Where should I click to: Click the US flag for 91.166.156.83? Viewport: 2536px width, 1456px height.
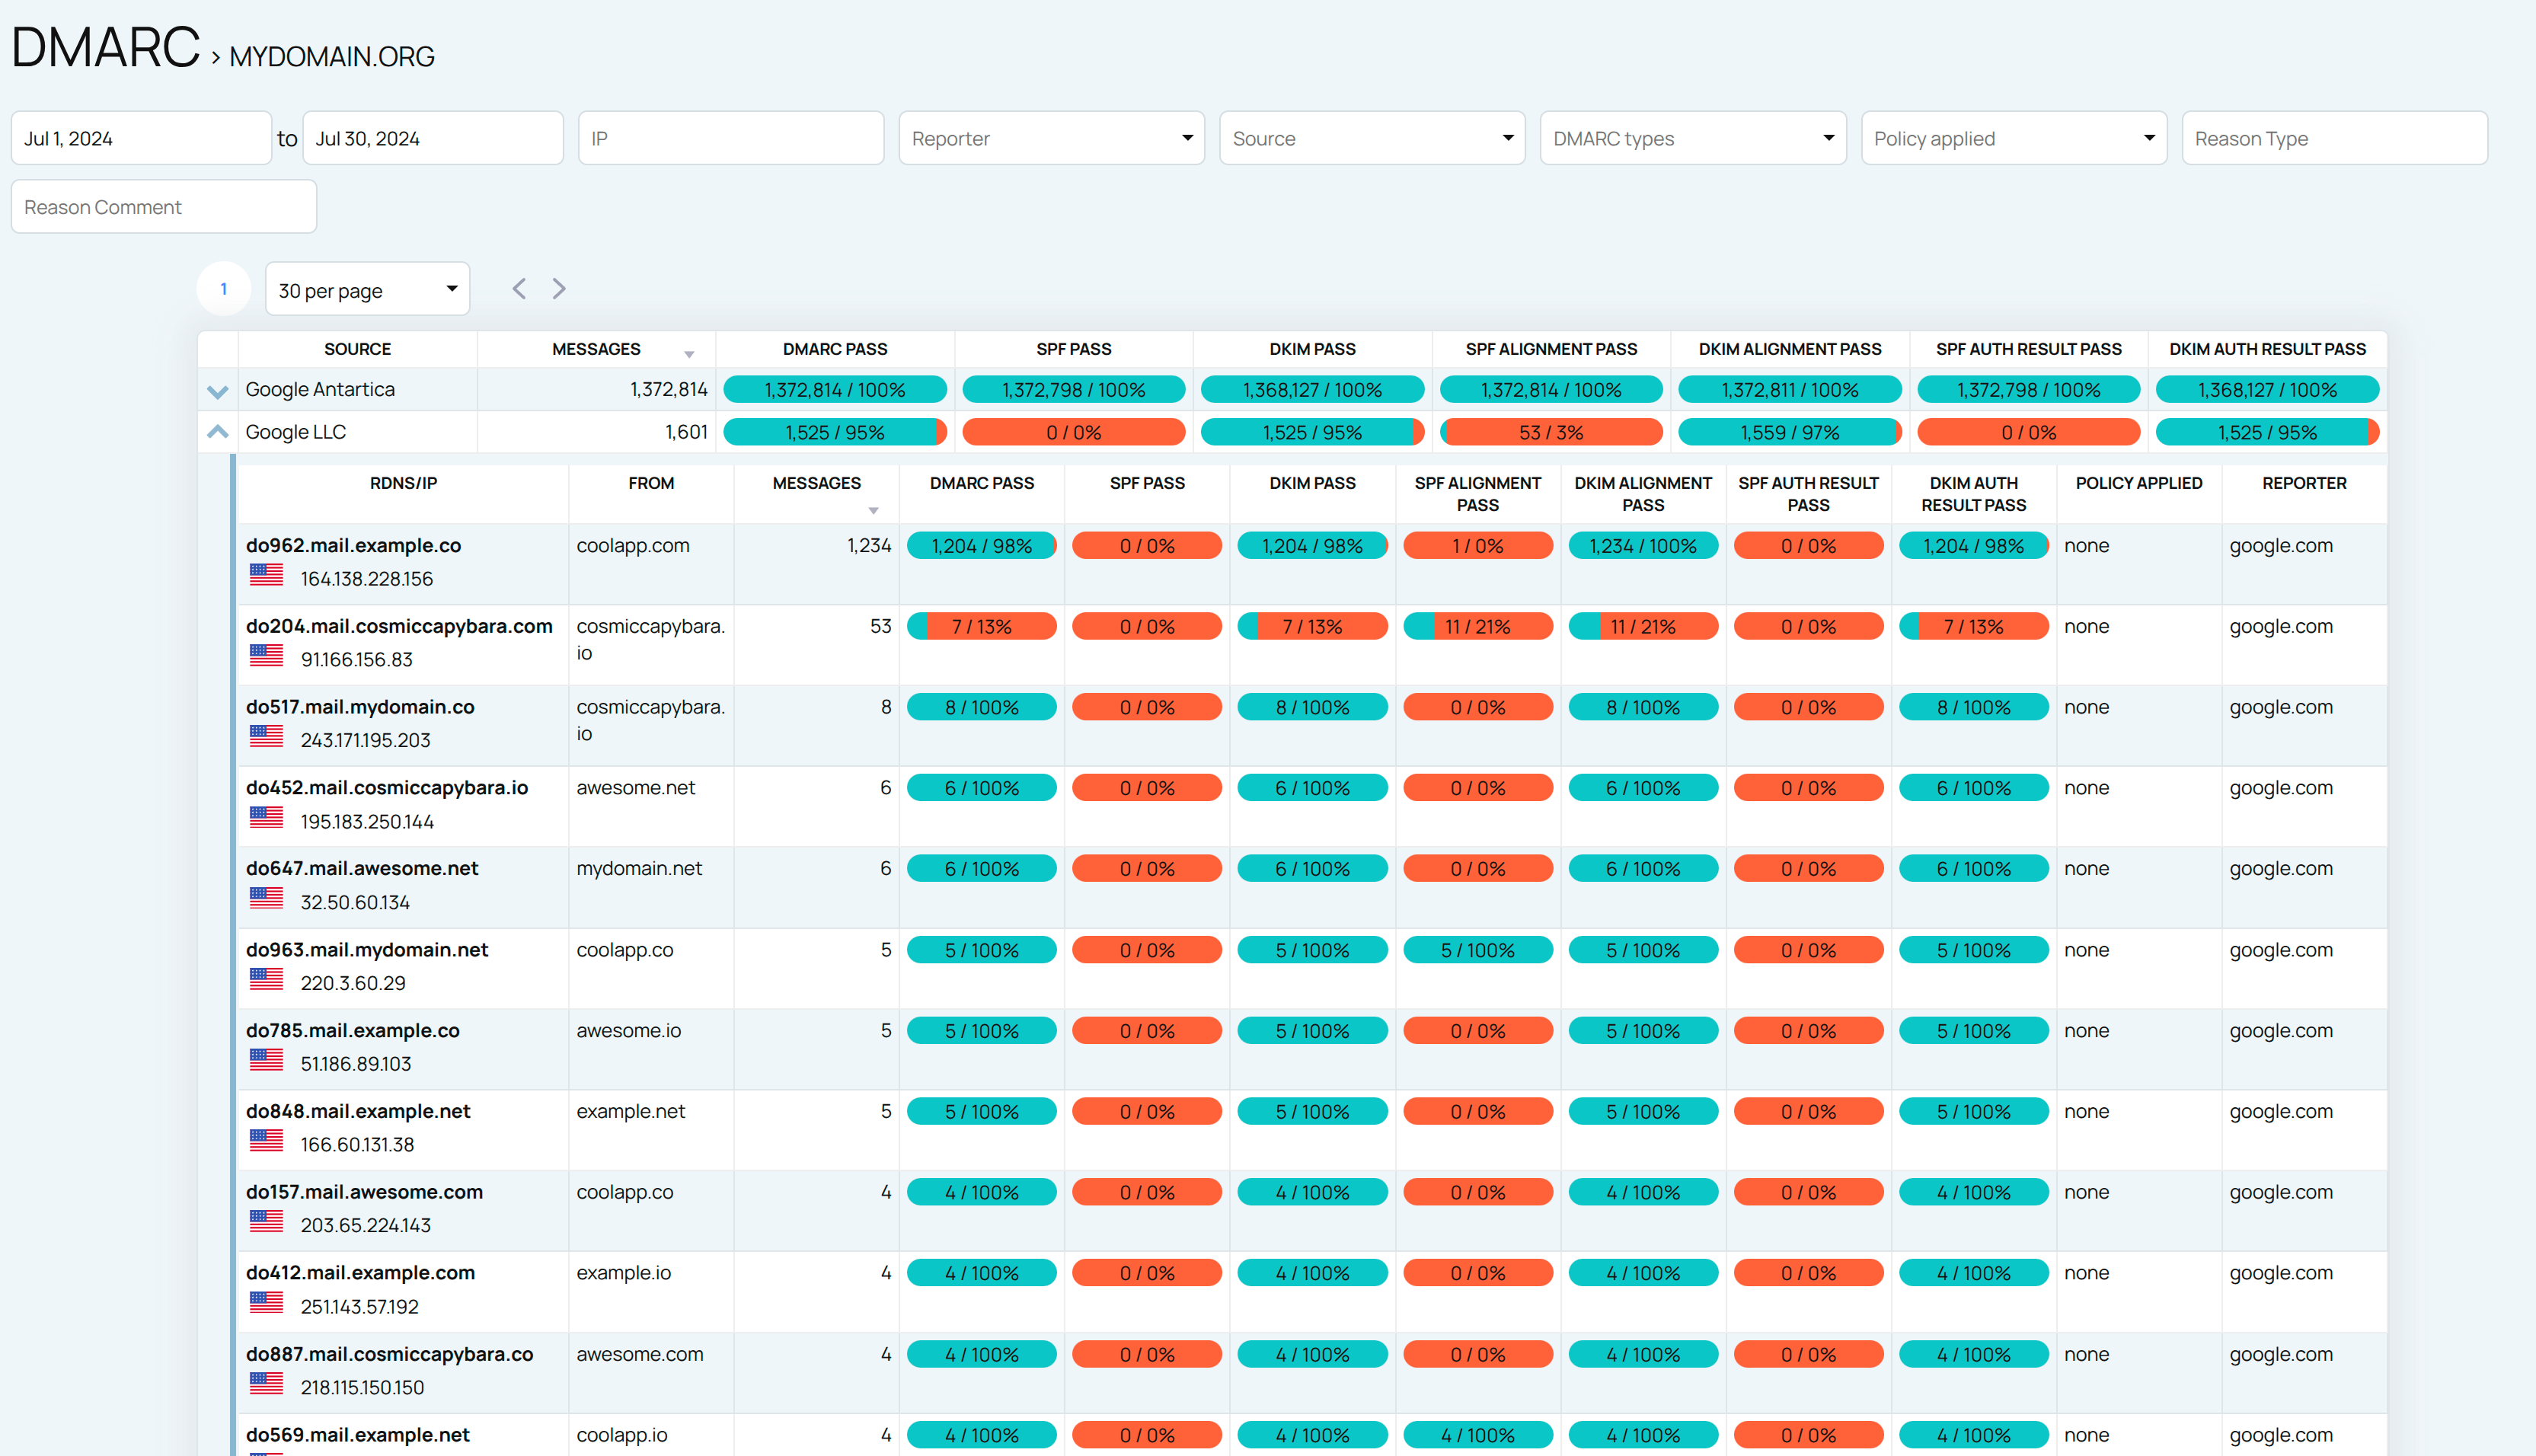click(266, 656)
